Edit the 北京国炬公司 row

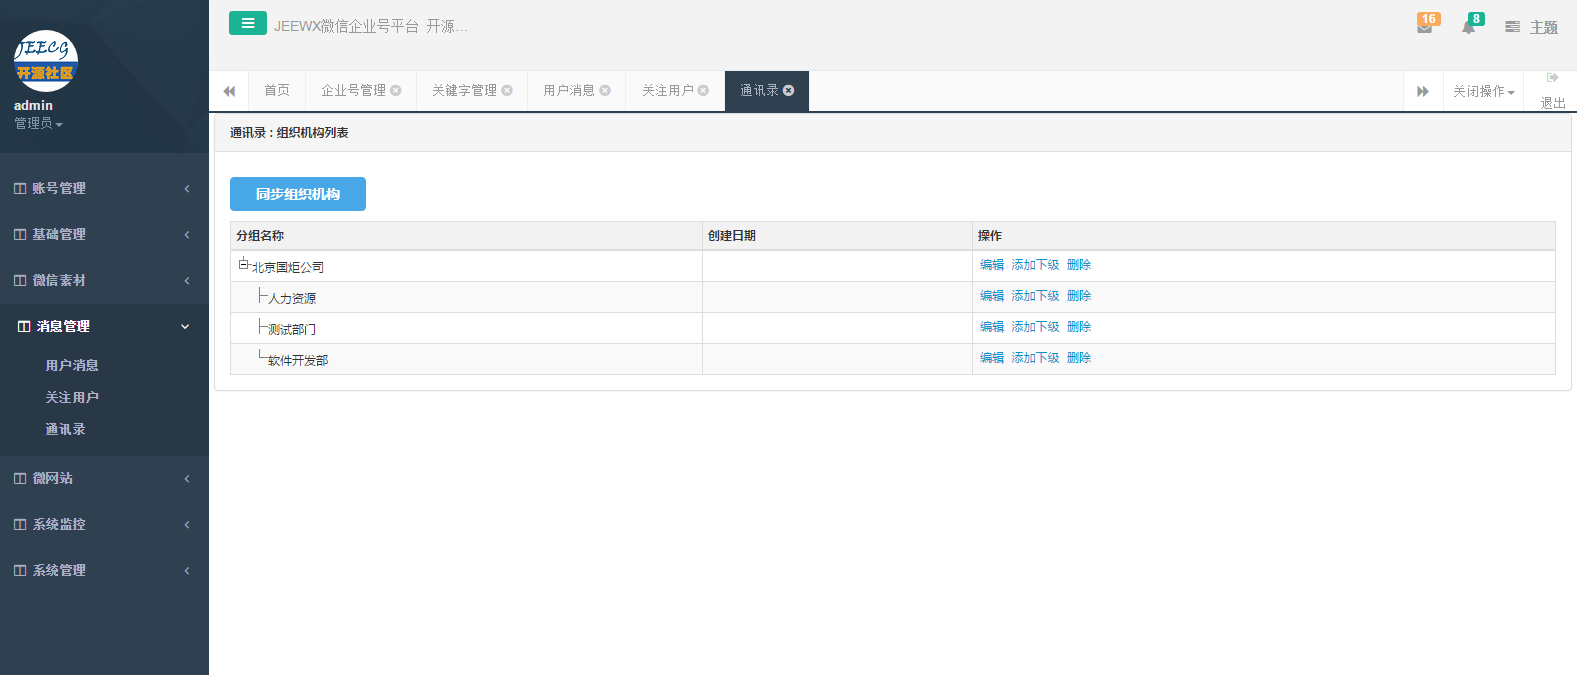click(992, 265)
